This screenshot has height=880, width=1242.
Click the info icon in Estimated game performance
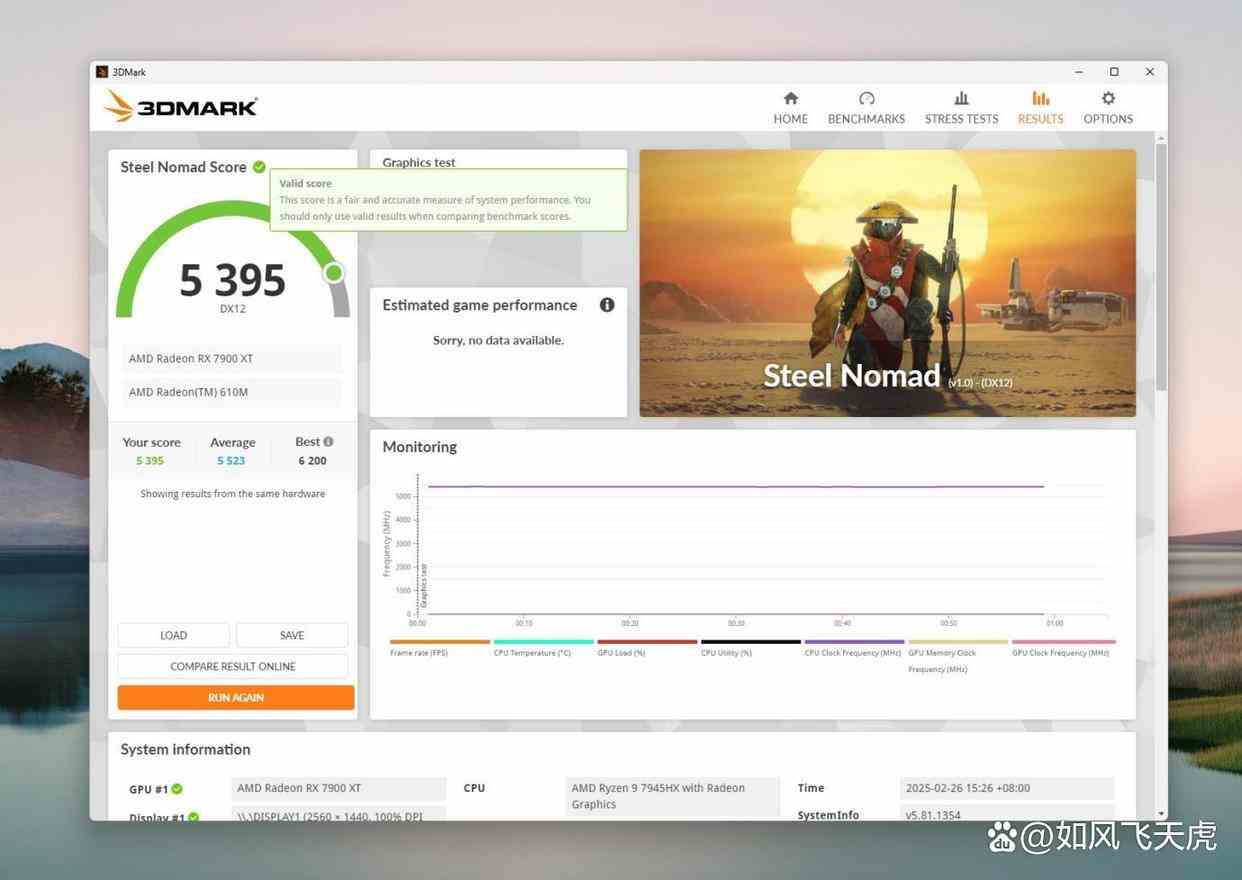[x=607, y=305]
